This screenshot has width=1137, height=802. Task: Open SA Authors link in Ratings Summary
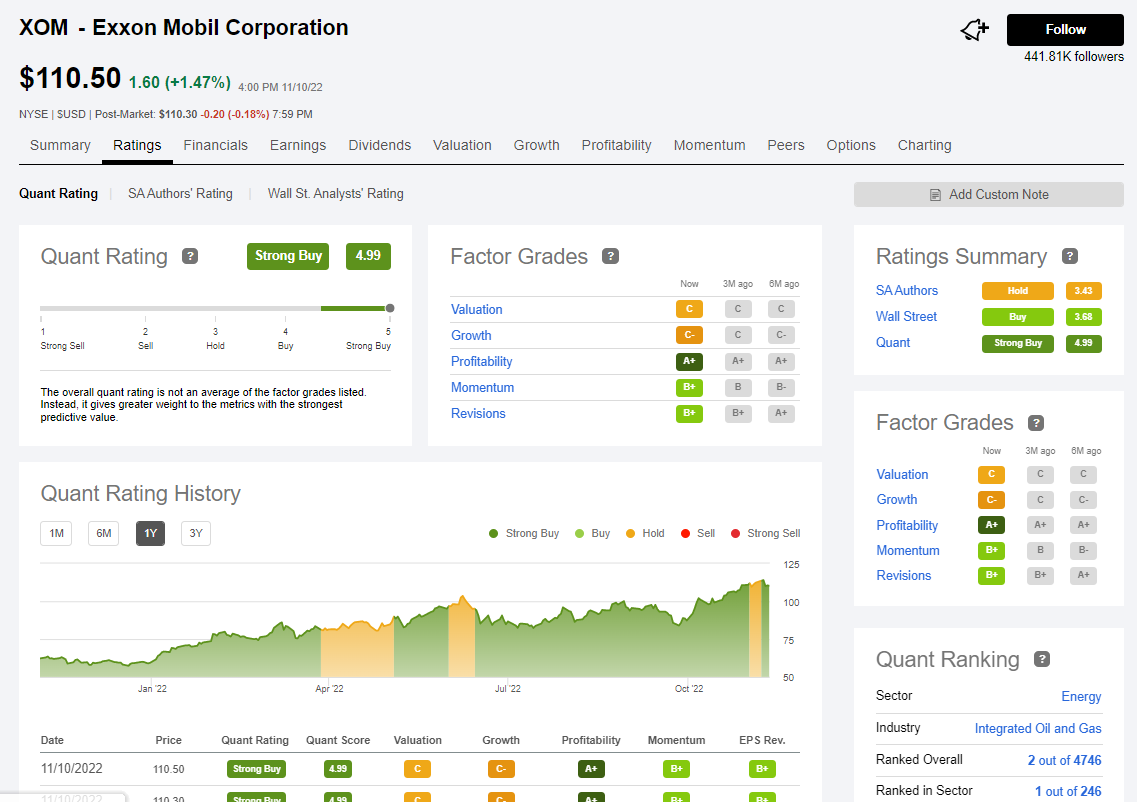(x=906, y=291)
